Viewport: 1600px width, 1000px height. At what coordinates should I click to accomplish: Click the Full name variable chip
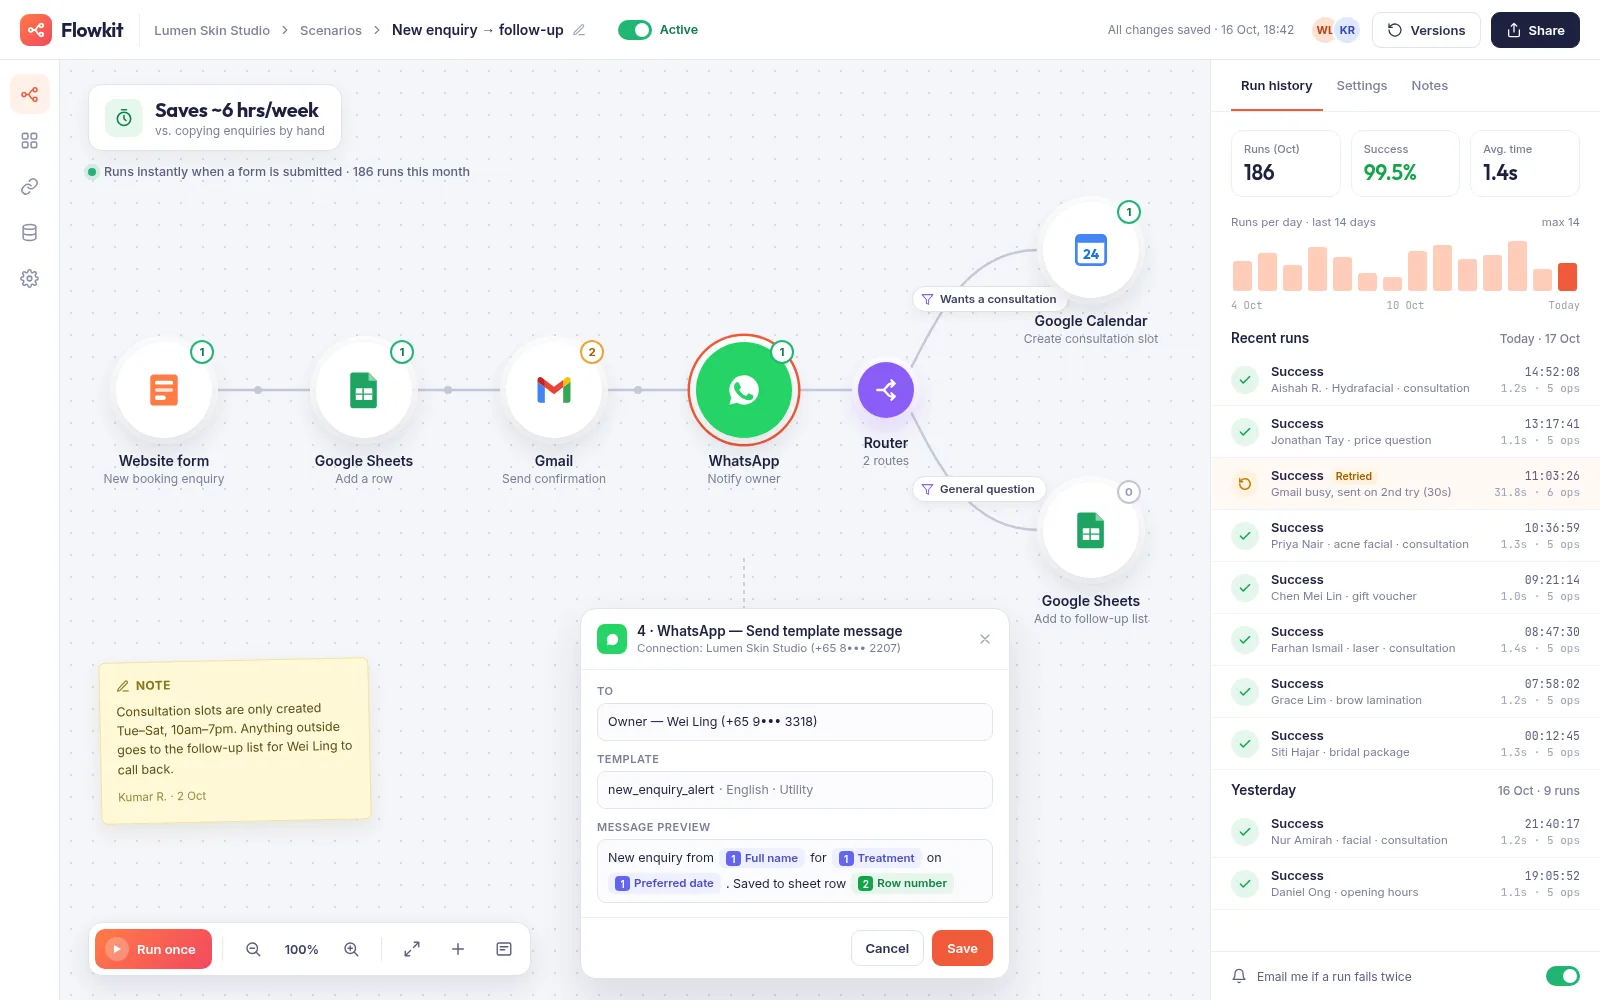(762, 858)
